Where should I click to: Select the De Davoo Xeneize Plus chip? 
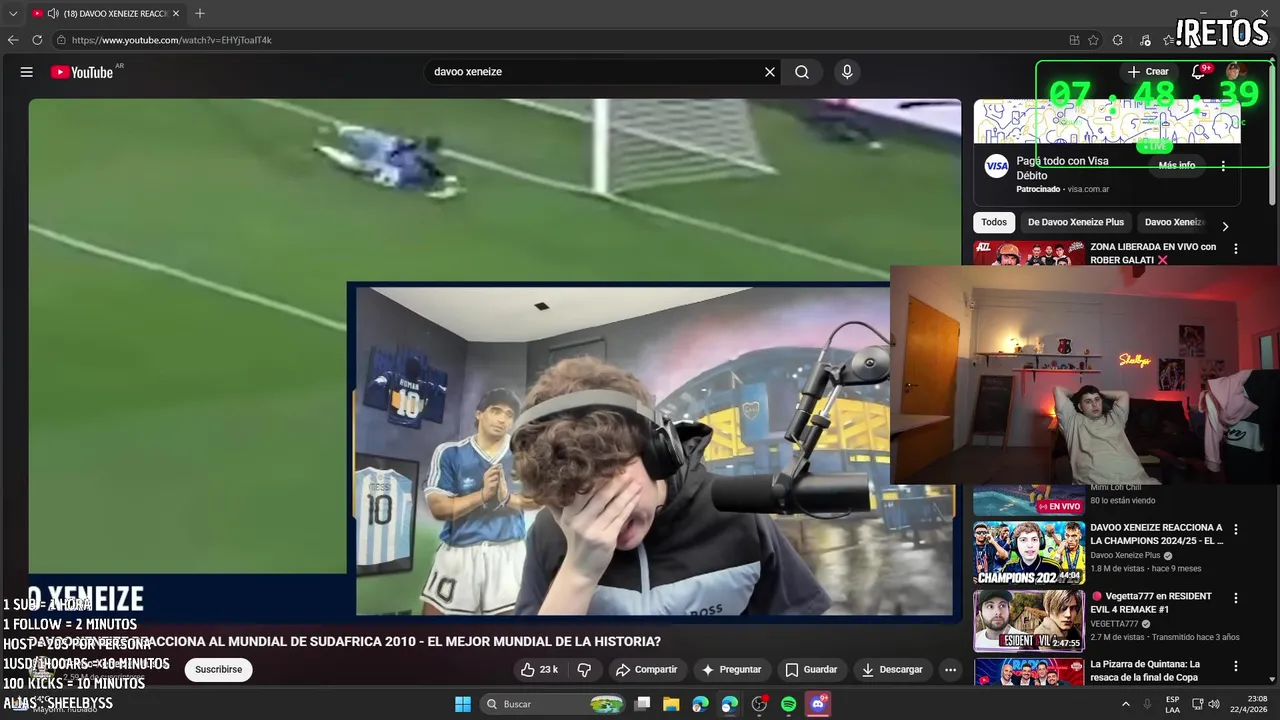pyautogui.click(x=1075, y=222)
